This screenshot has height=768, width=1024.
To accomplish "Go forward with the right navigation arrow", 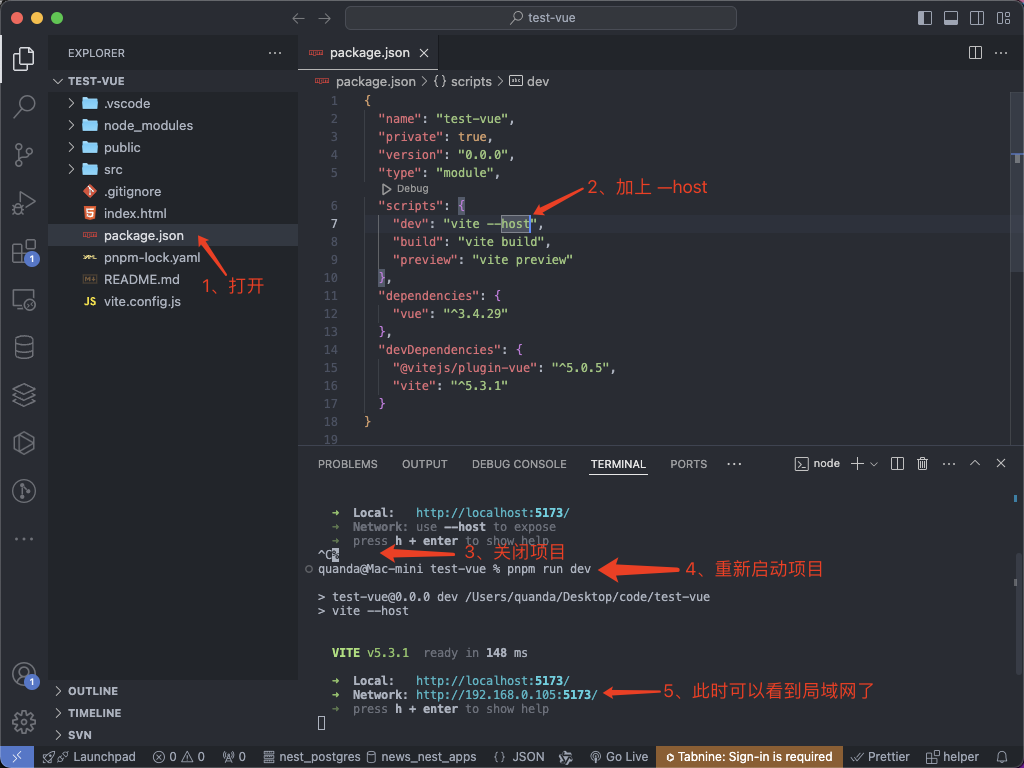I will [325, 18].
